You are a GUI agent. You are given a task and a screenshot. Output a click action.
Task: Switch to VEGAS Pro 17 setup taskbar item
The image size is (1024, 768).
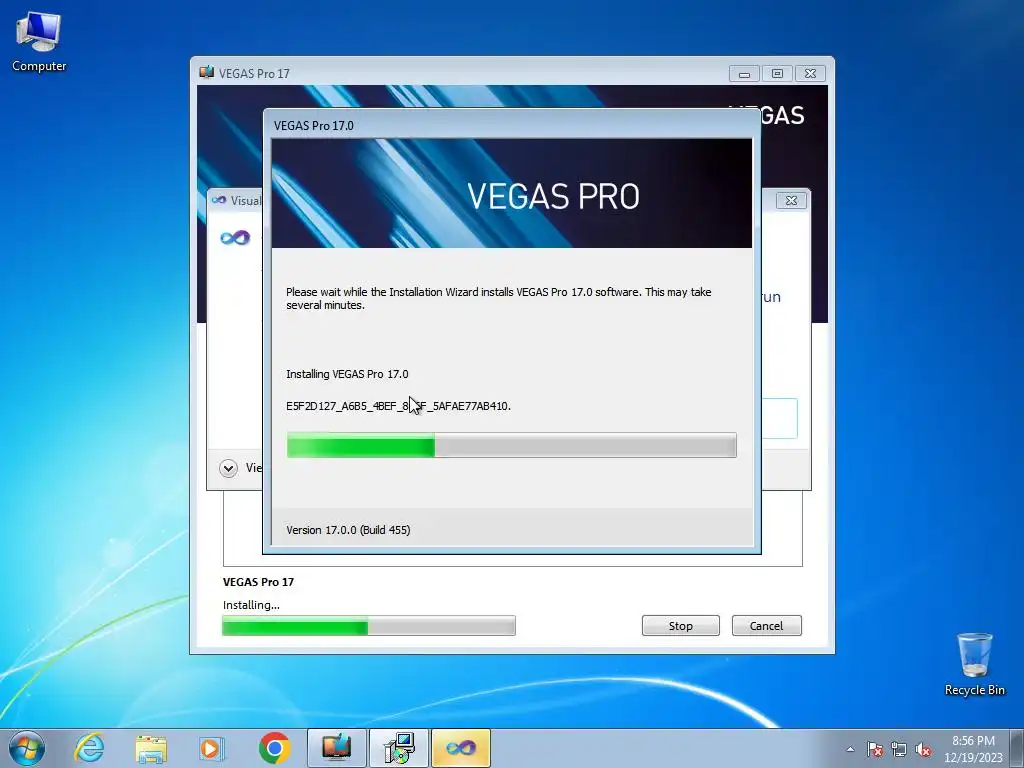336,748
